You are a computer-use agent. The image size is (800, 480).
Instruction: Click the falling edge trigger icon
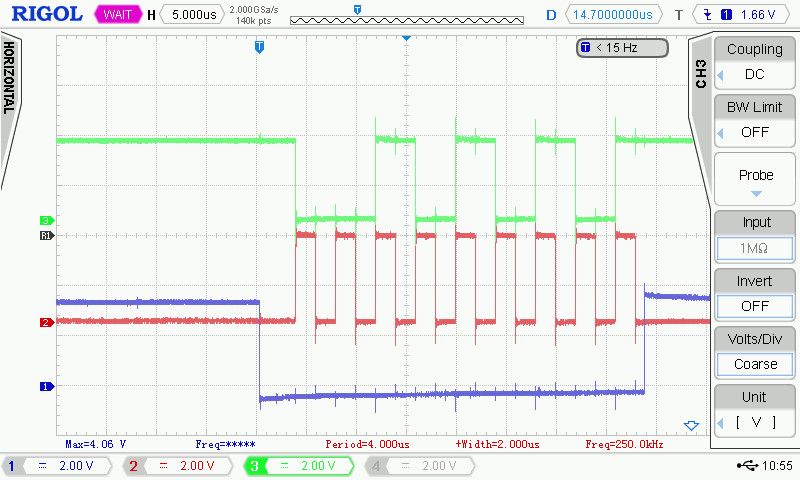point(708,14)
